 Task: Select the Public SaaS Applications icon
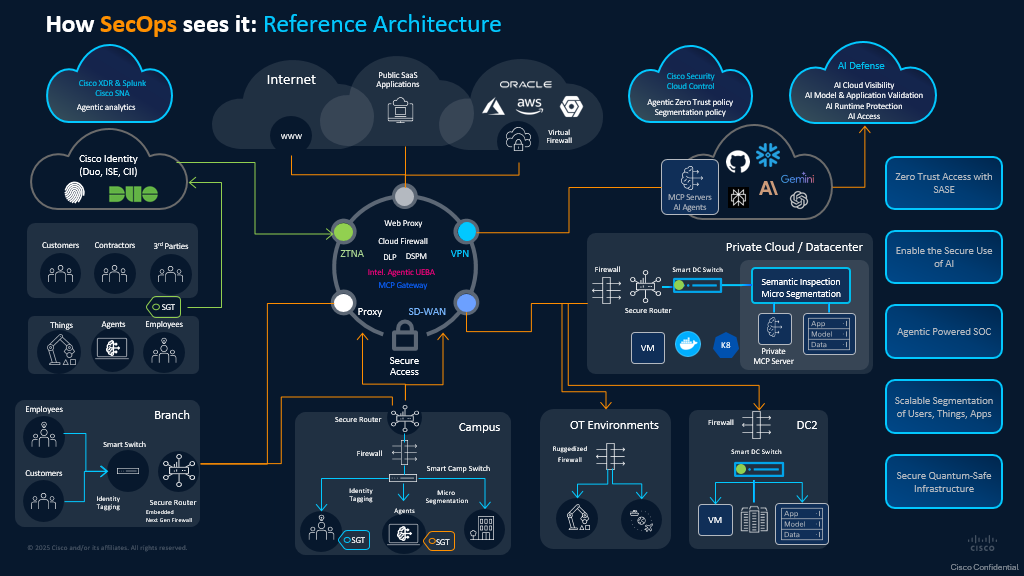tap(400, 110)
